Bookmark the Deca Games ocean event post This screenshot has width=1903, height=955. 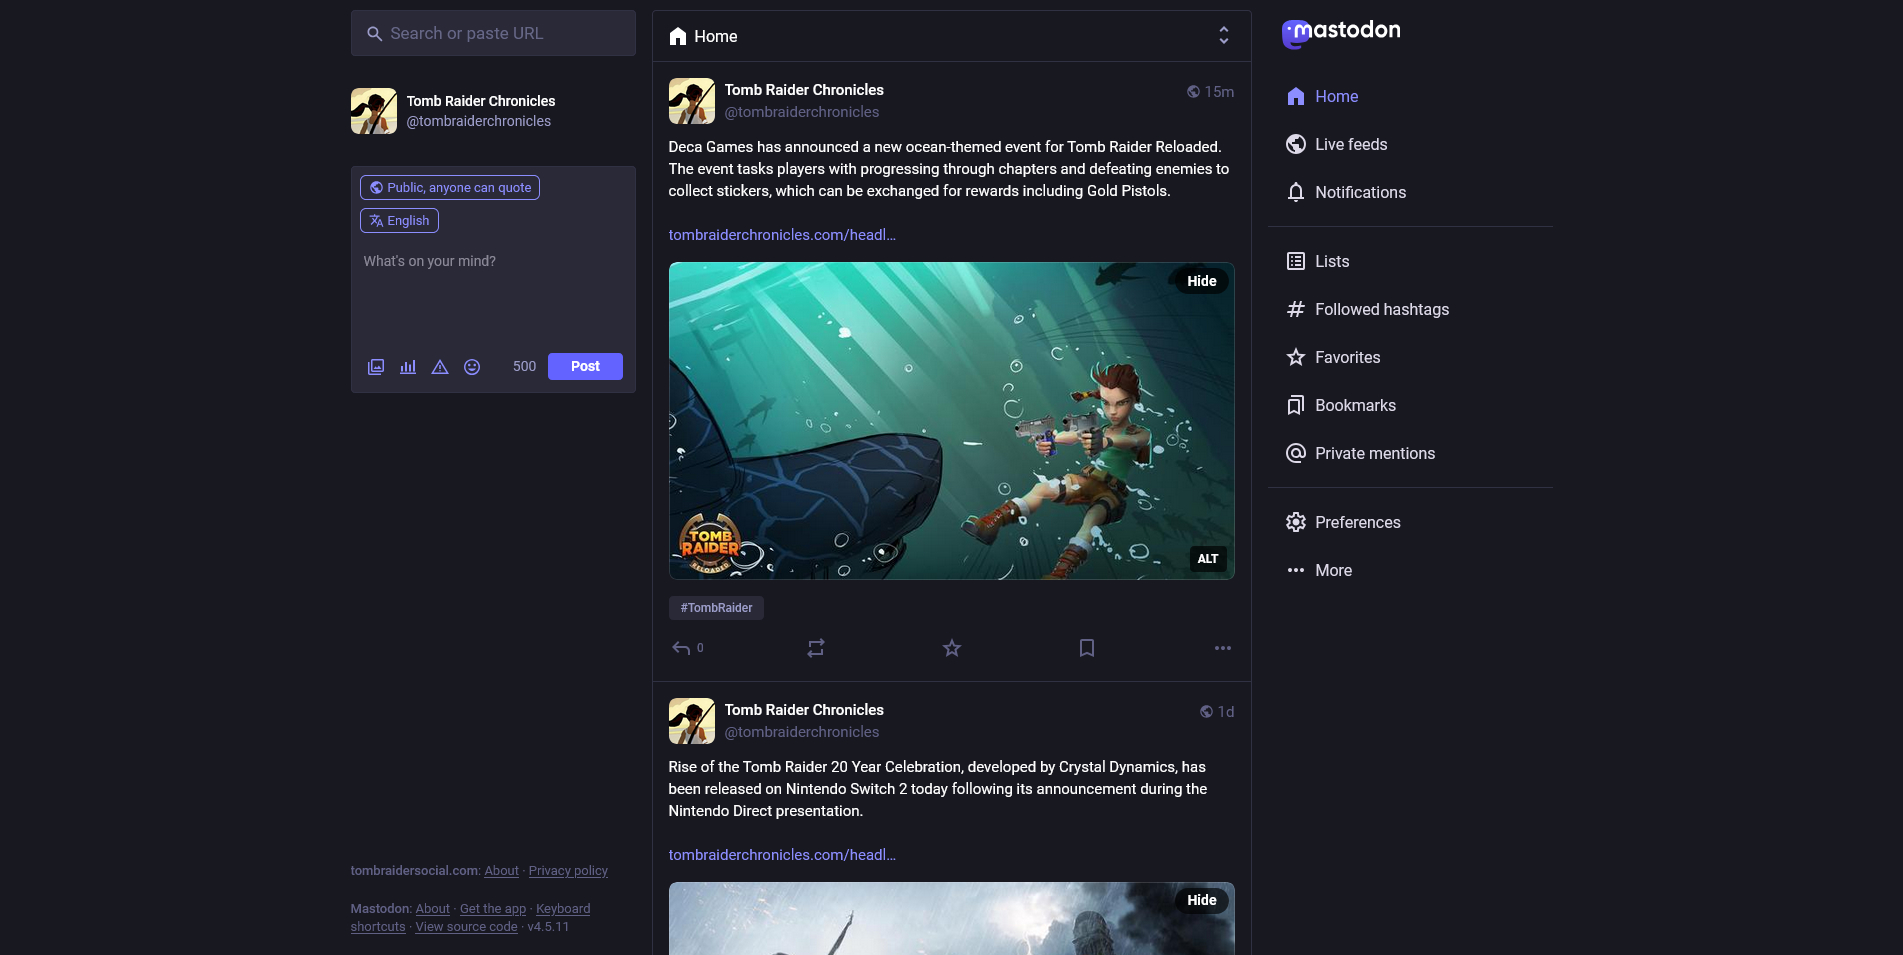(1087, 648)
